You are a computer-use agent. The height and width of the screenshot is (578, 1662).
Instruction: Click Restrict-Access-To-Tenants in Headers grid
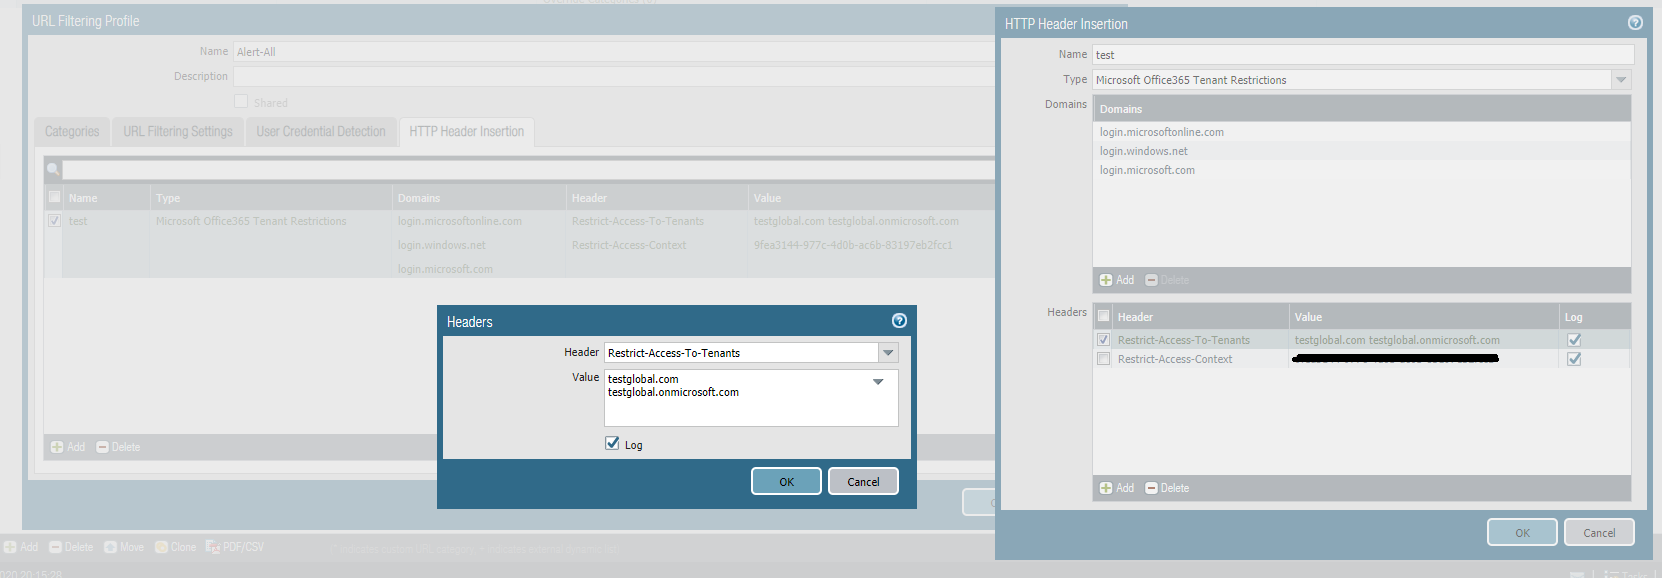pos(1184,340)
